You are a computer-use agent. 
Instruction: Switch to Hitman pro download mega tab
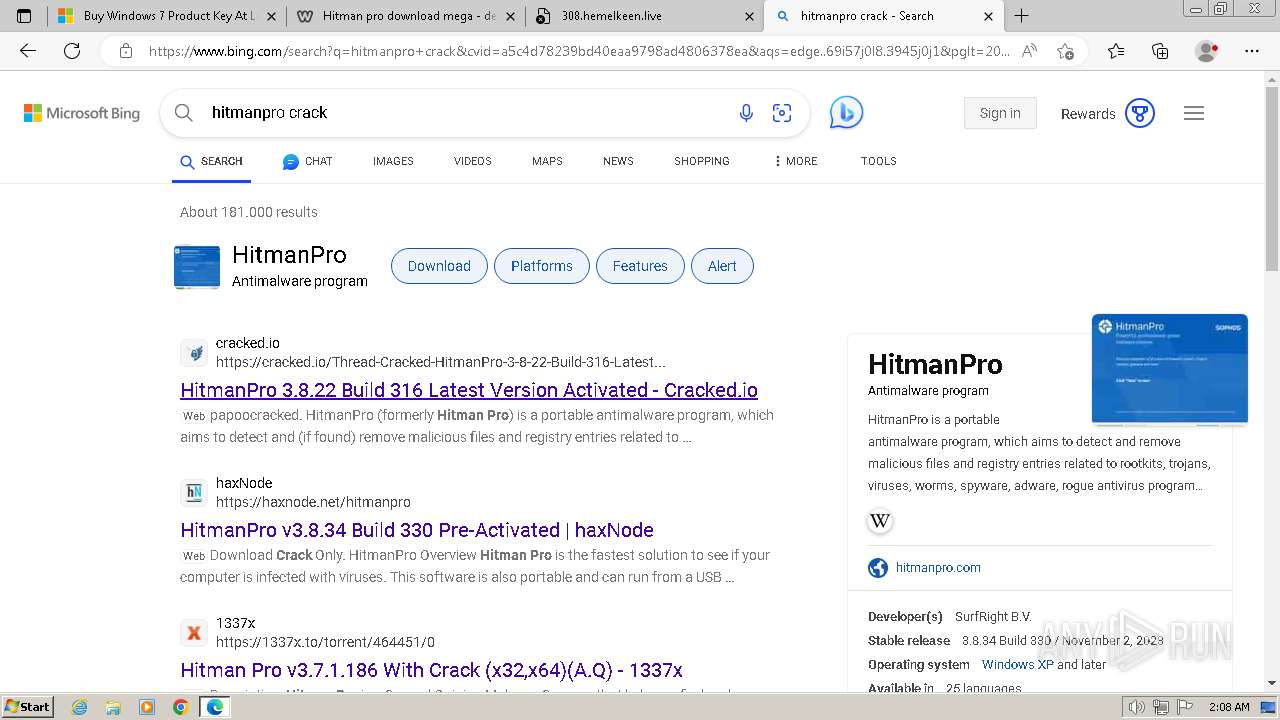click(x=408, y=16)
